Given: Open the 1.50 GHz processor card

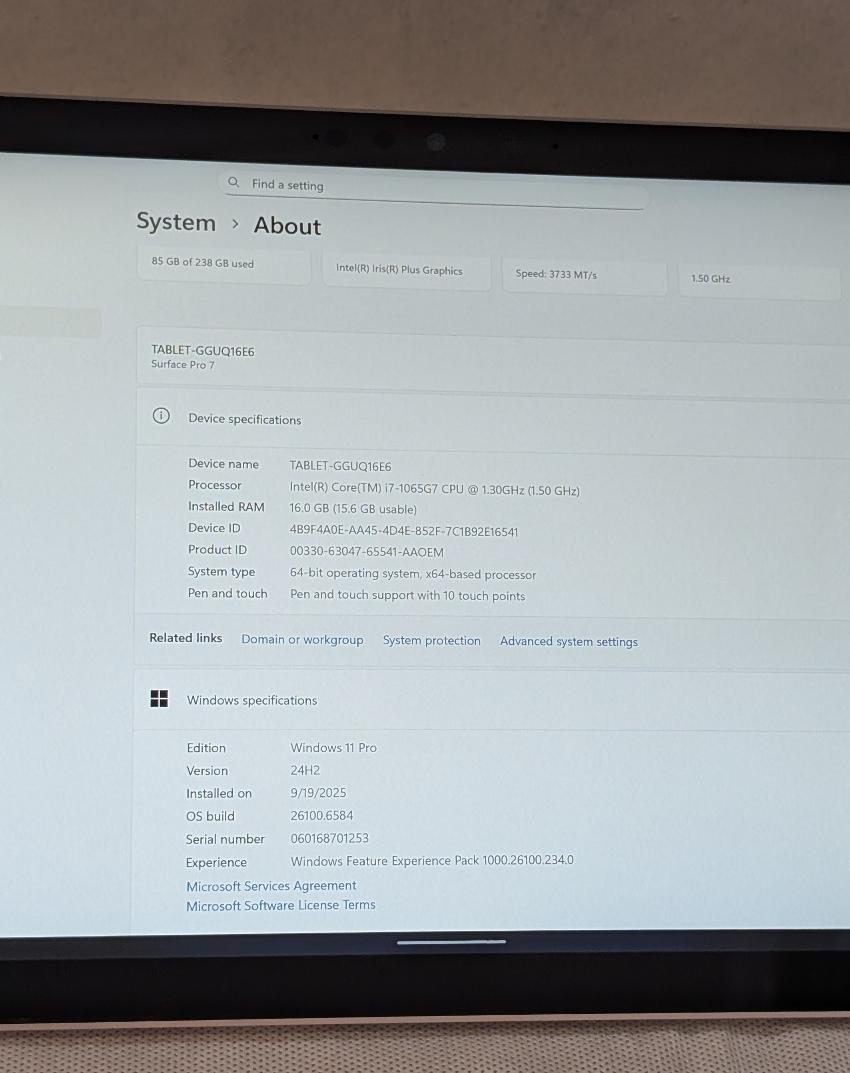Looking at the screenshot, I should (759, 280).
